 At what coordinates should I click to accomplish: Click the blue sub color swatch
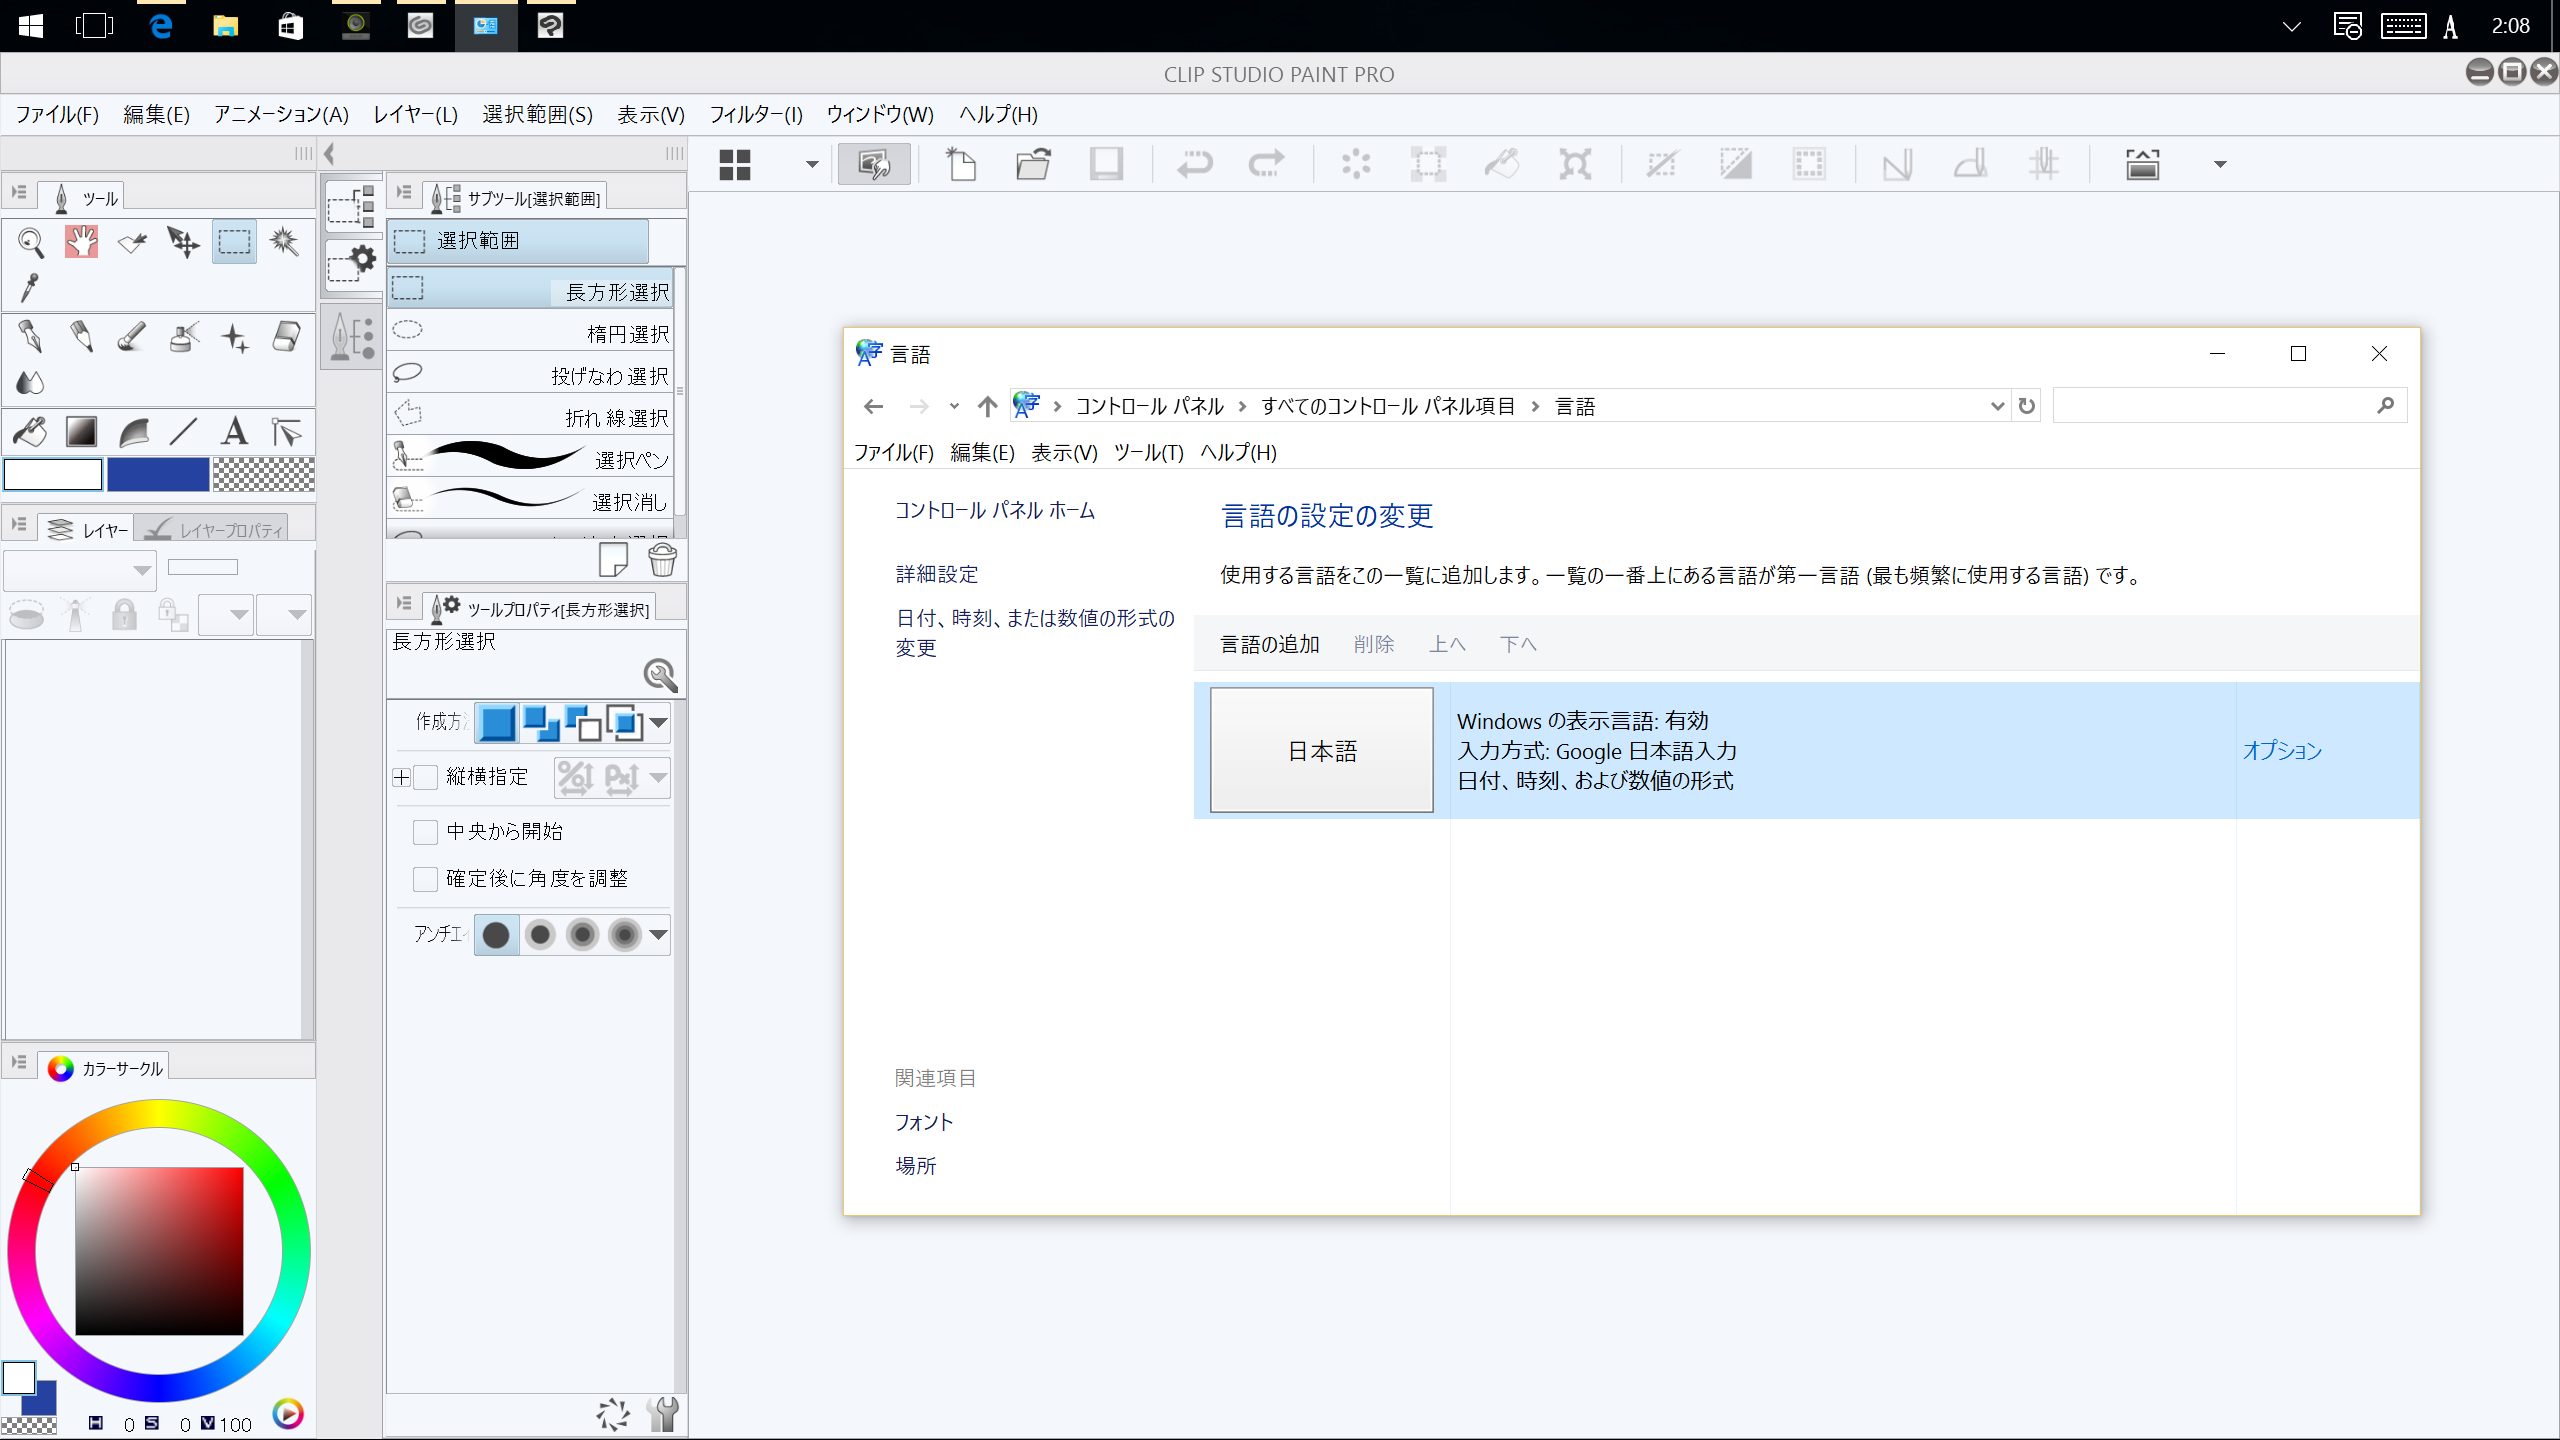point(158,474)
